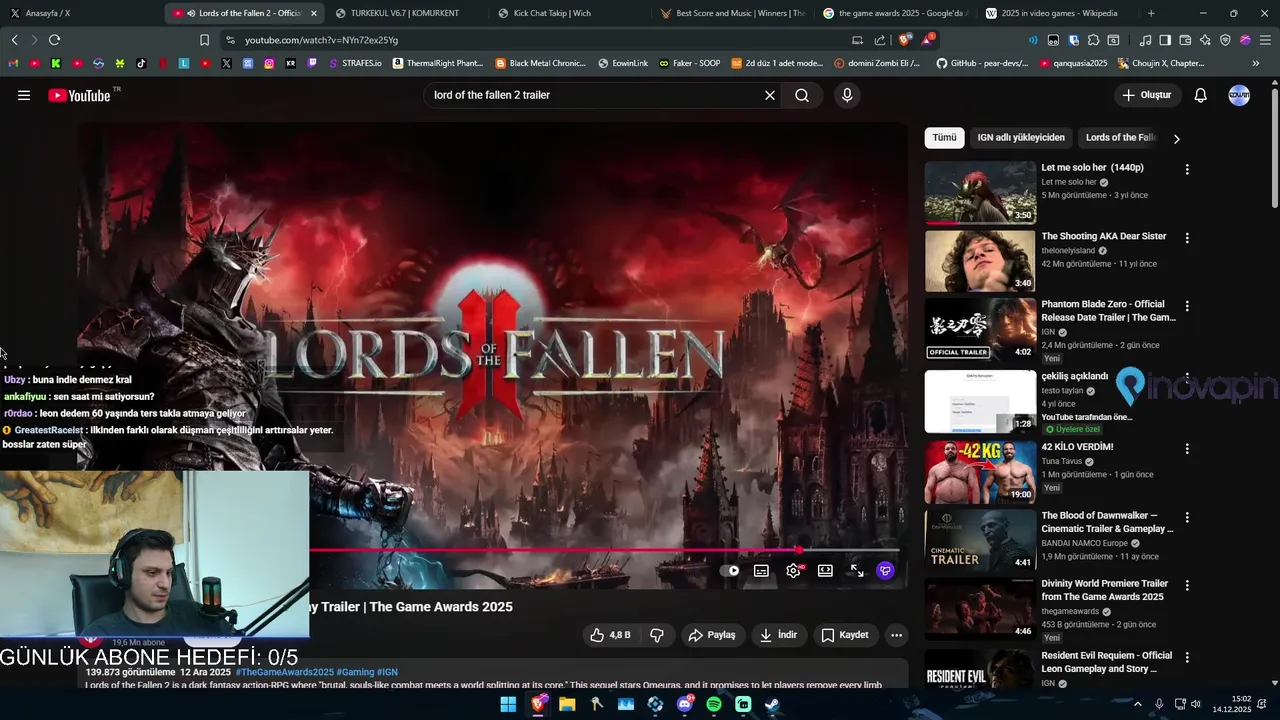Start voice search with microphone icon
The width and height of the screenshot is (1280, 720).
point(847,95)
